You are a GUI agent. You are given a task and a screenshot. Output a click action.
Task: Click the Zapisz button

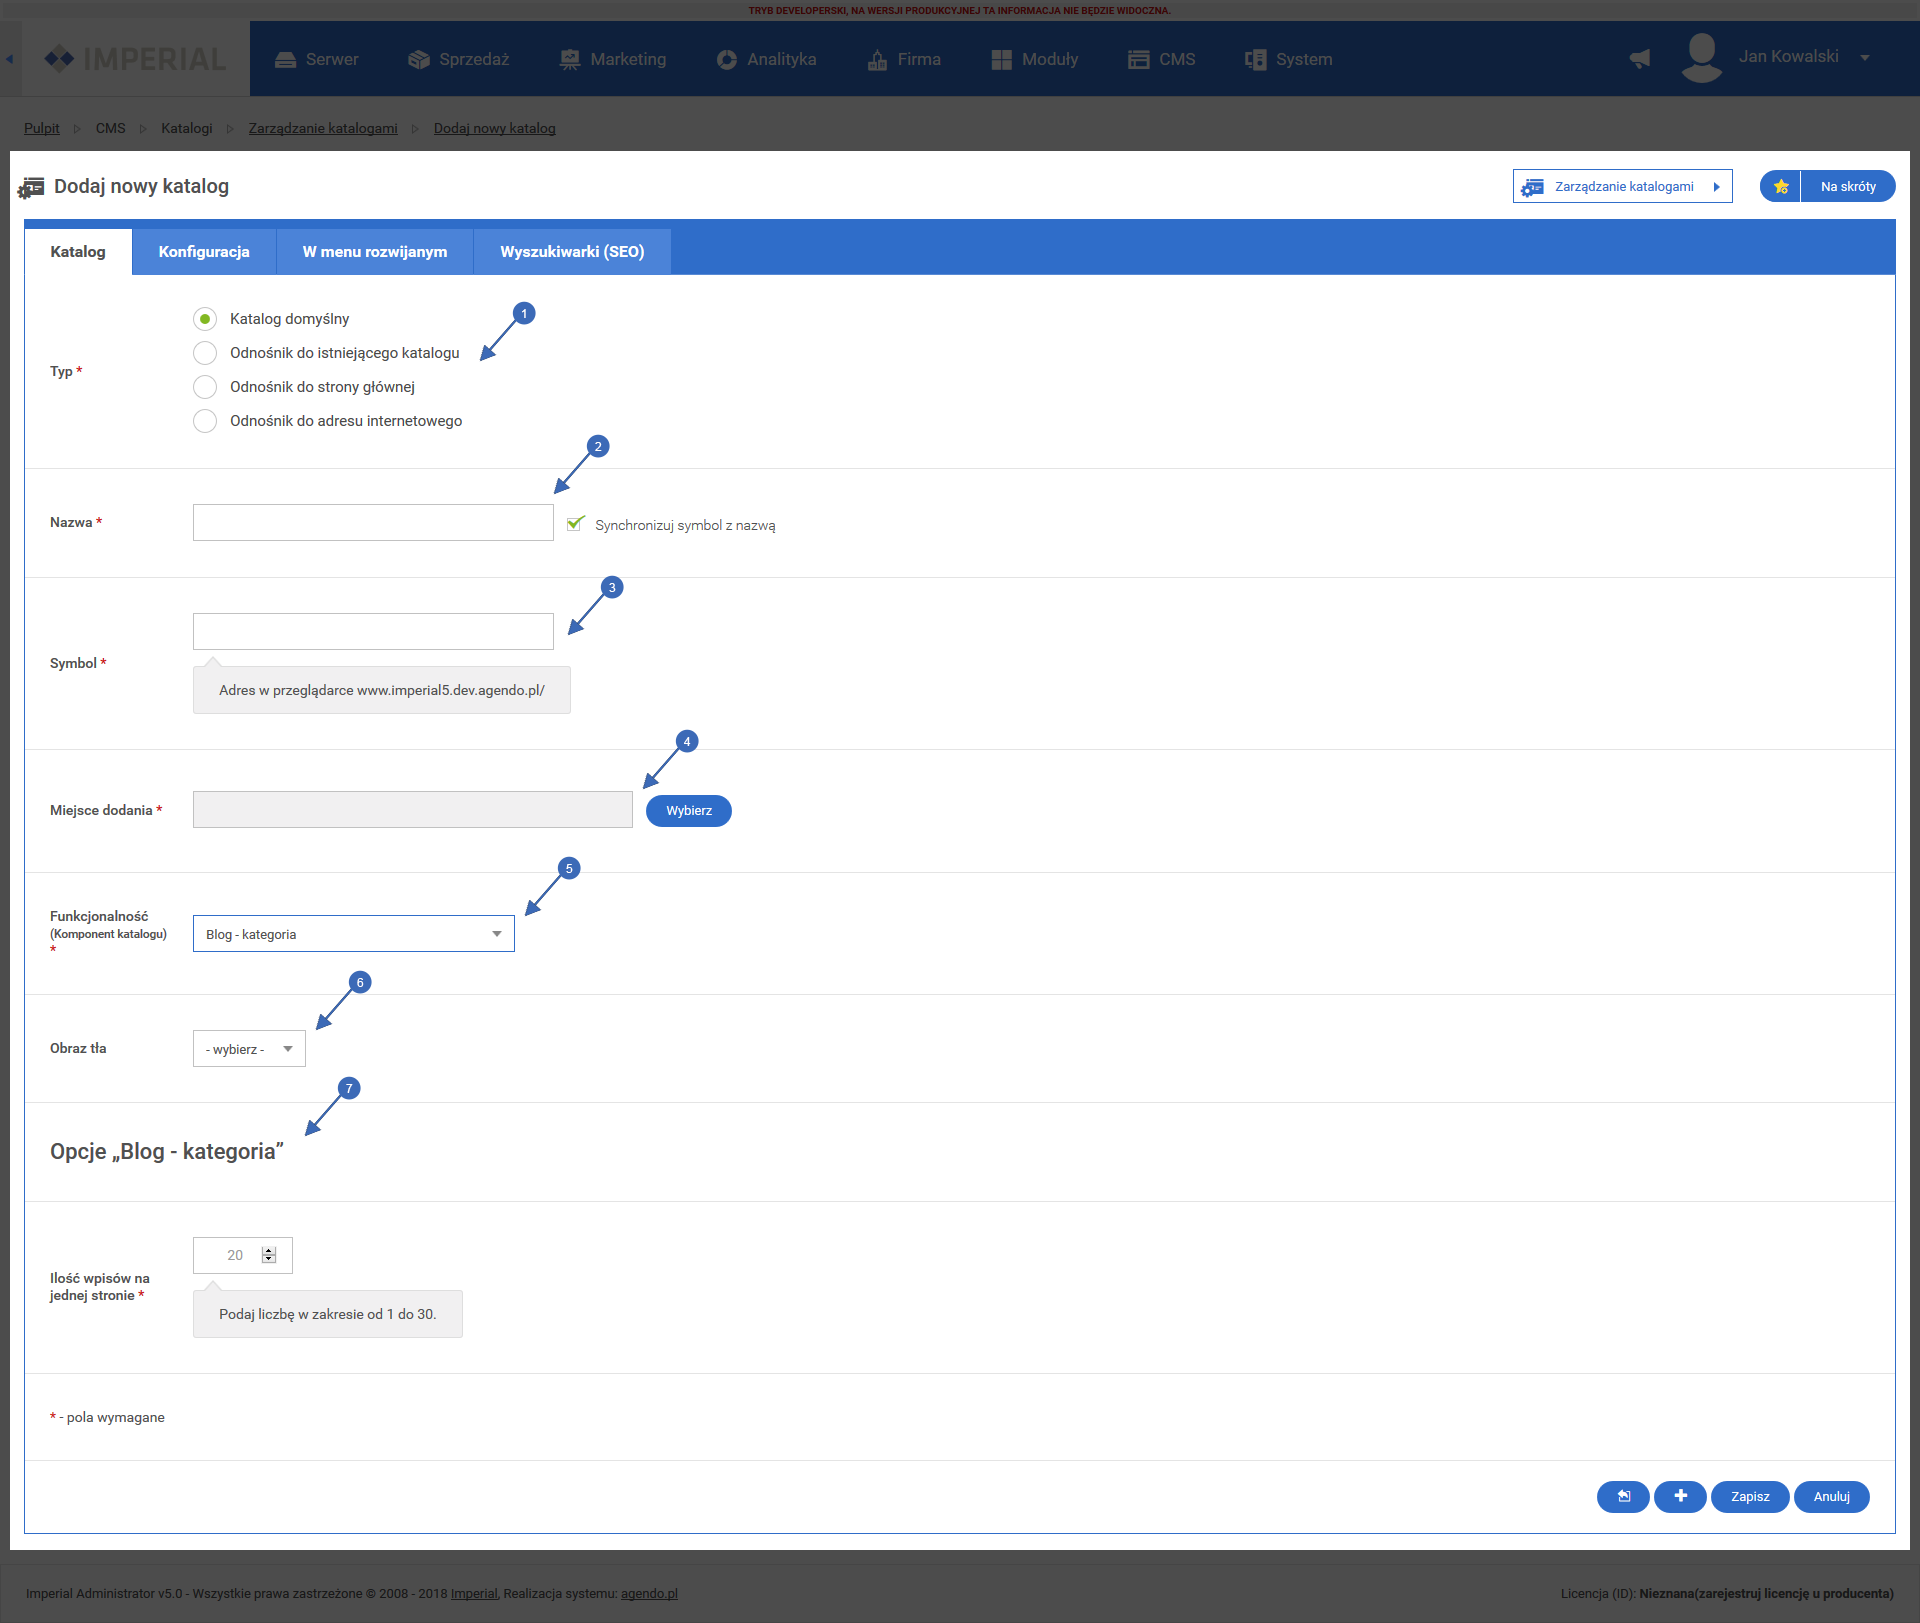click(1750, 1497)
